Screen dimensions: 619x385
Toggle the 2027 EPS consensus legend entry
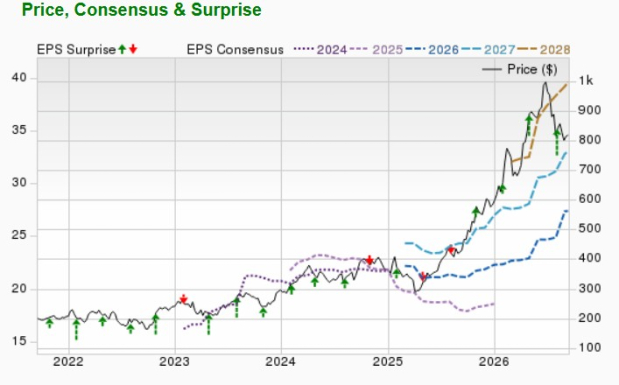coord(488,50)
